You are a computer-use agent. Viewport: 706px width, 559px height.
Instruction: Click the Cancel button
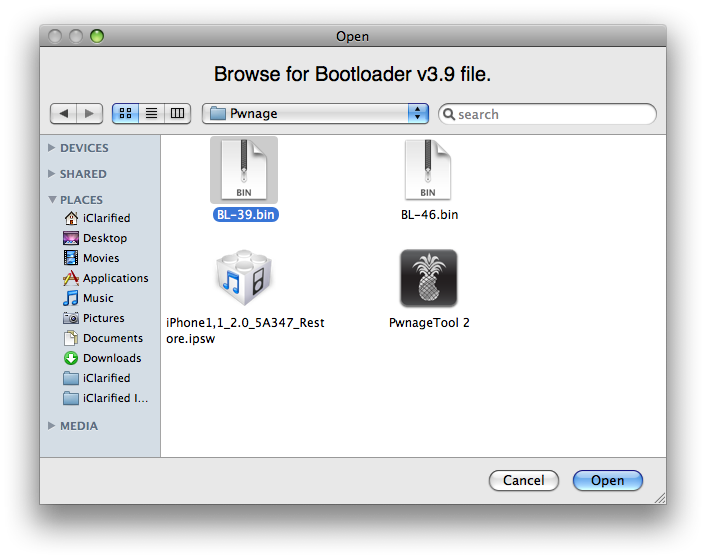click(x=523, y=480)
